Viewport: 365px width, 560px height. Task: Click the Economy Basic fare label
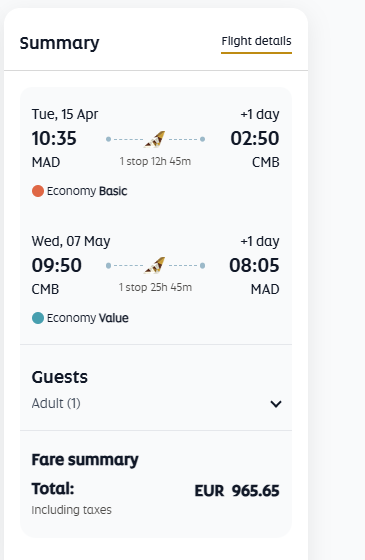[87, 191]
